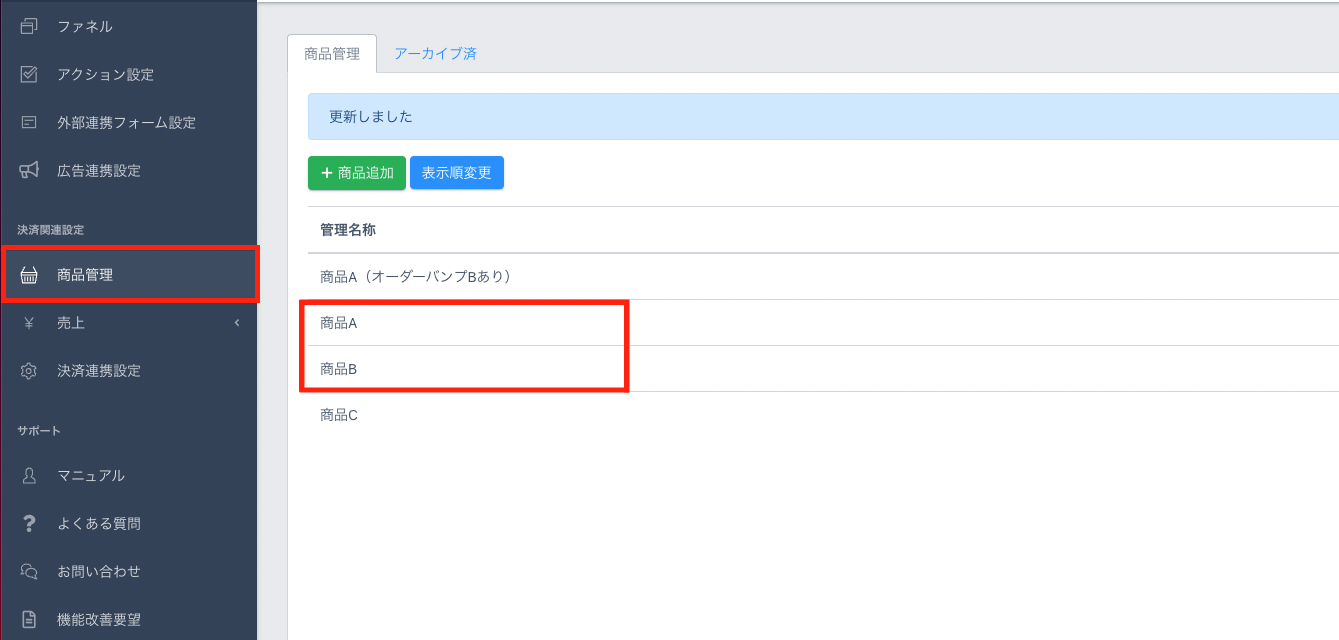Click the yen sales icon
The width and height of the screenshot is (1339, 640).
(x=29, y=323)
